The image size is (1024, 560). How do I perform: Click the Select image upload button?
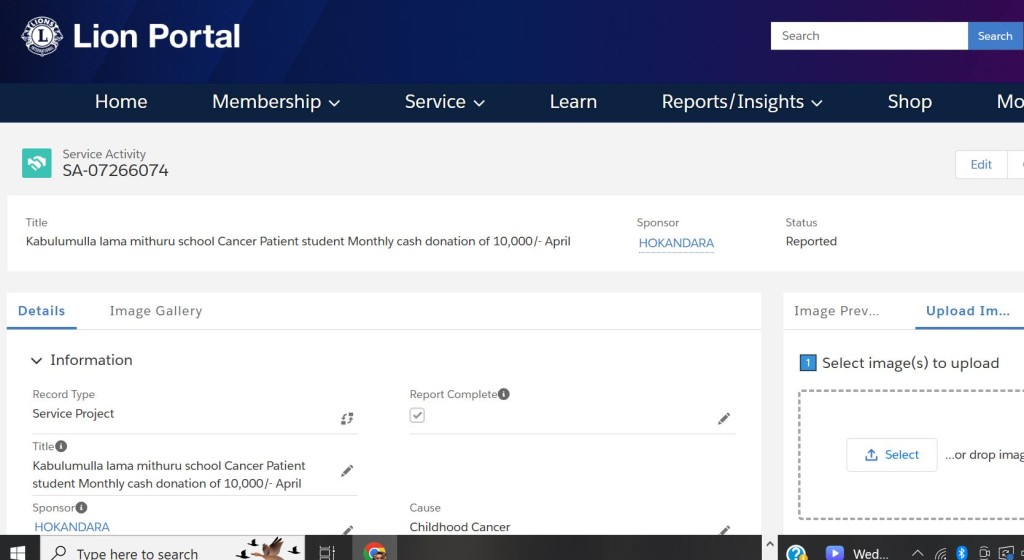891,455
